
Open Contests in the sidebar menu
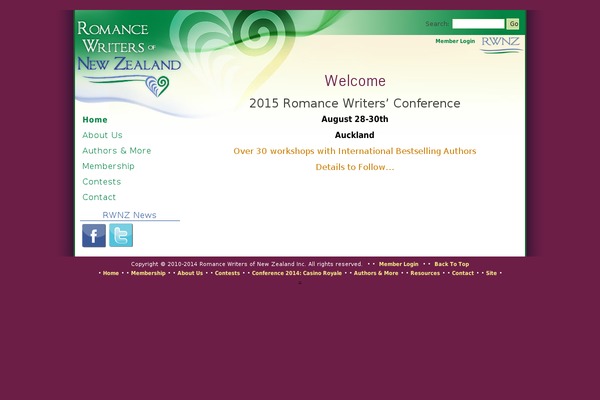(101, 182)
